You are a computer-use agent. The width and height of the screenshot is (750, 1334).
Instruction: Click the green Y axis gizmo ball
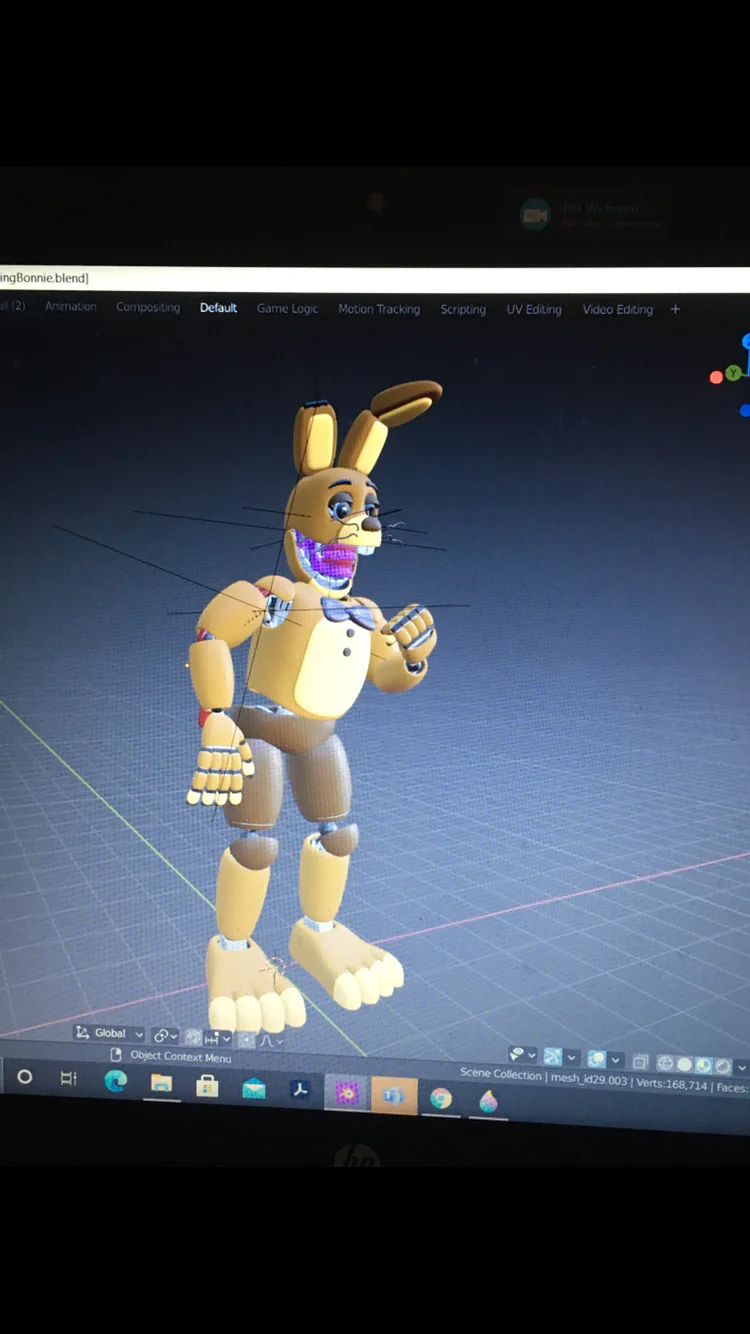coord(734,373)
